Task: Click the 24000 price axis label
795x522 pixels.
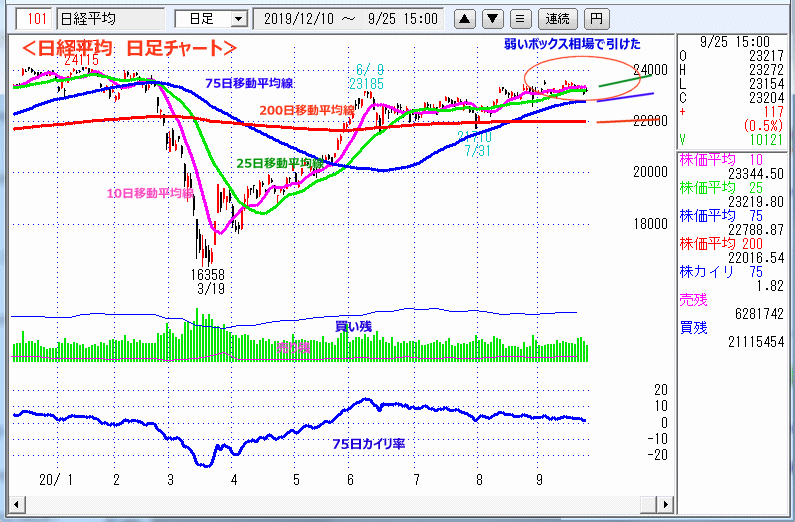Action: pyautogui.click(x=651, y=70)
